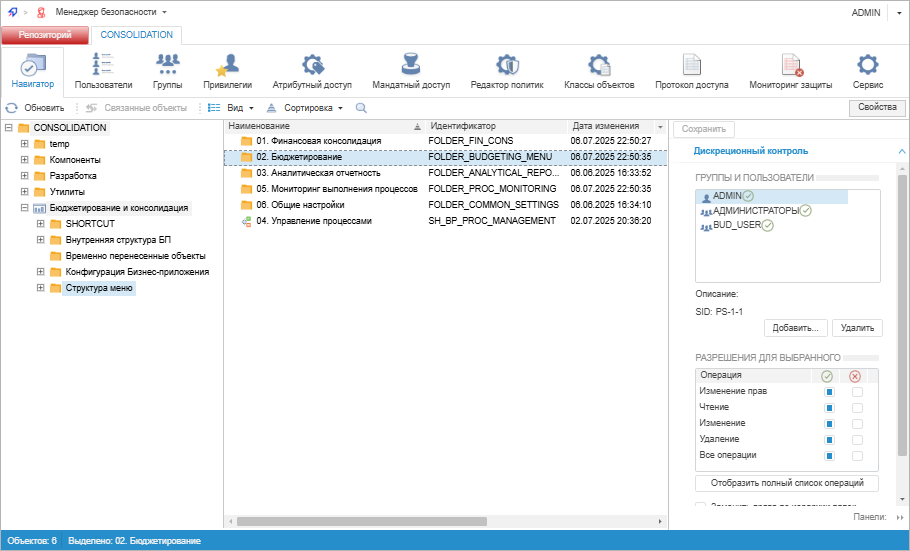Sort by Наименование column header
Viewport: 910px width, 551px height.
pos(324,126)
